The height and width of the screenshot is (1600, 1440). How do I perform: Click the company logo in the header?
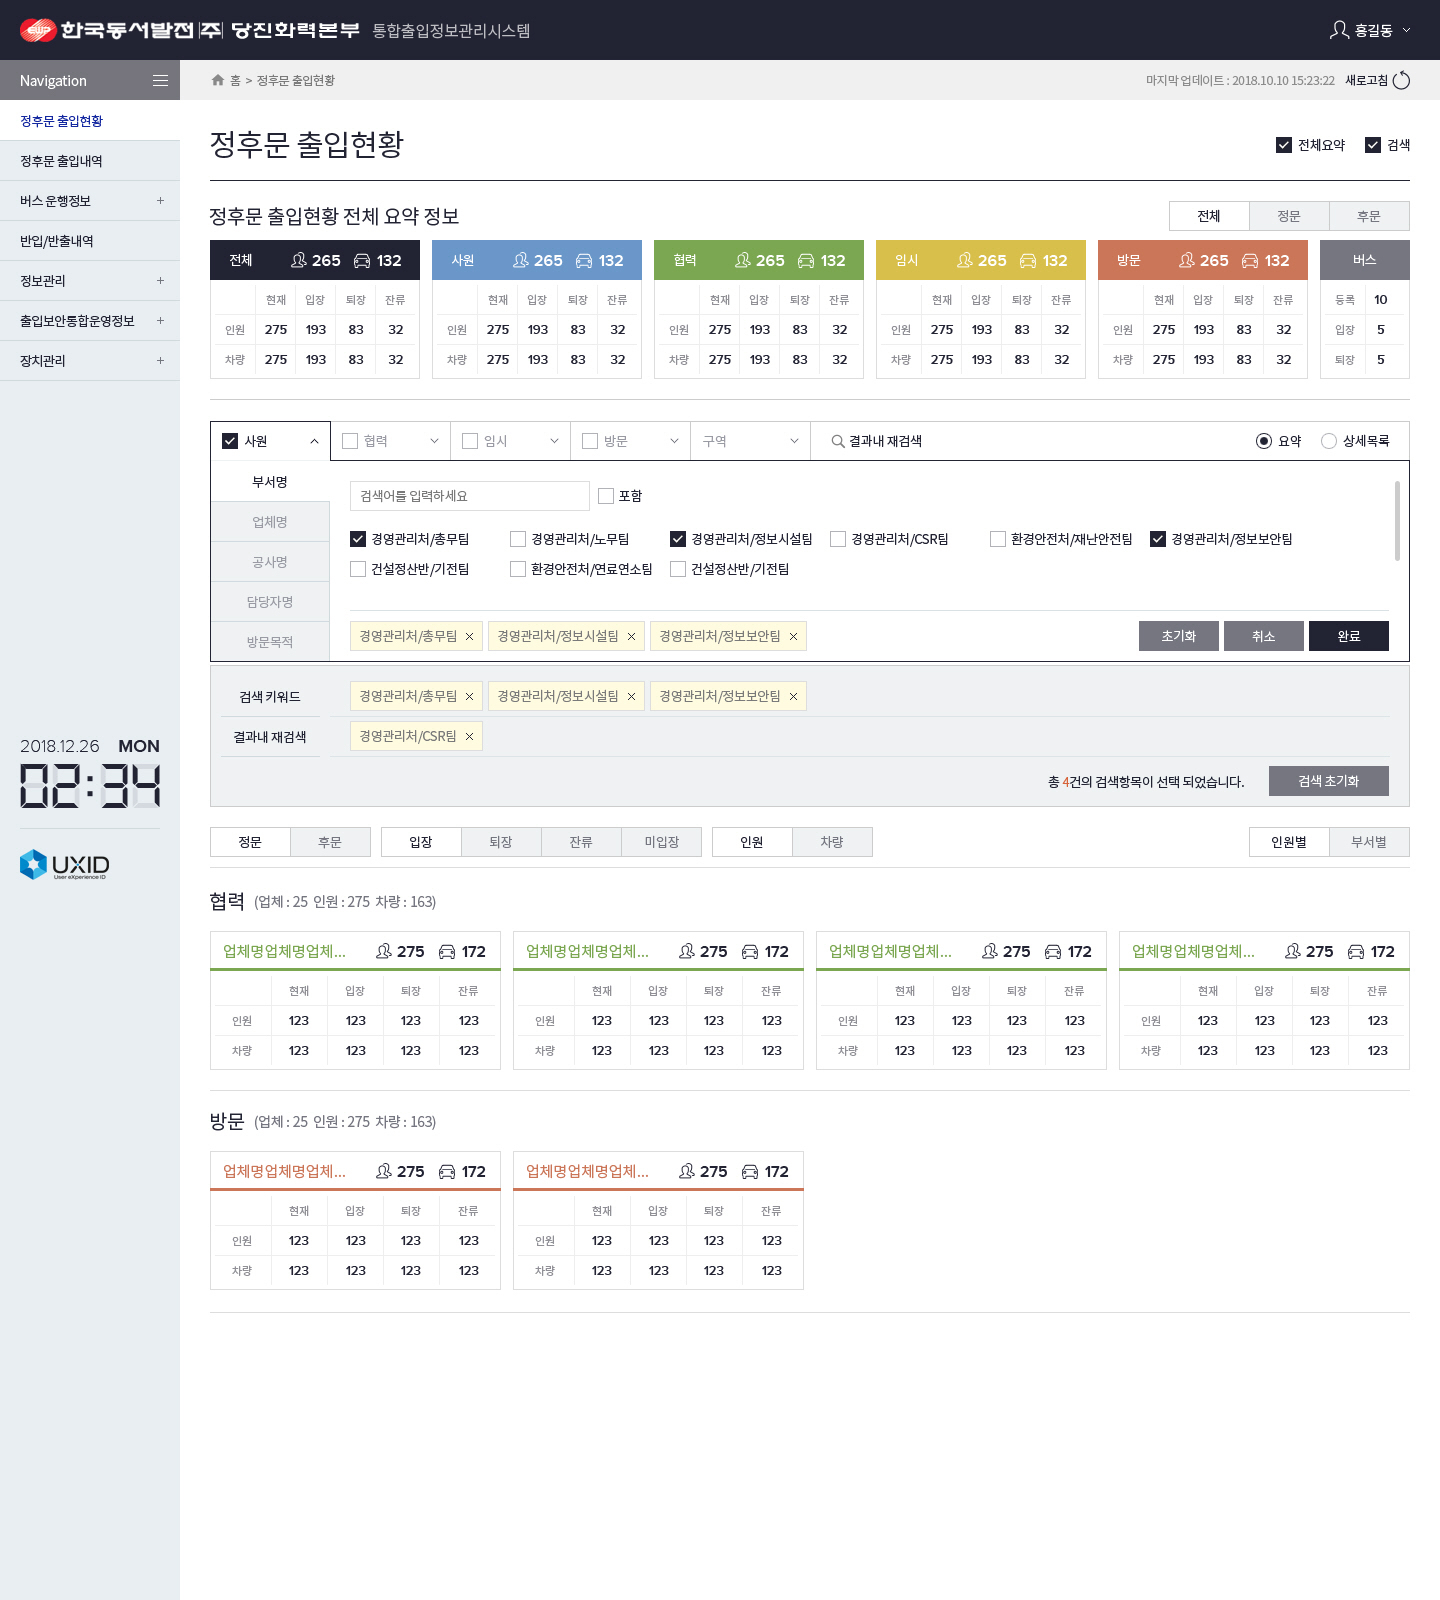coord(38,30)
